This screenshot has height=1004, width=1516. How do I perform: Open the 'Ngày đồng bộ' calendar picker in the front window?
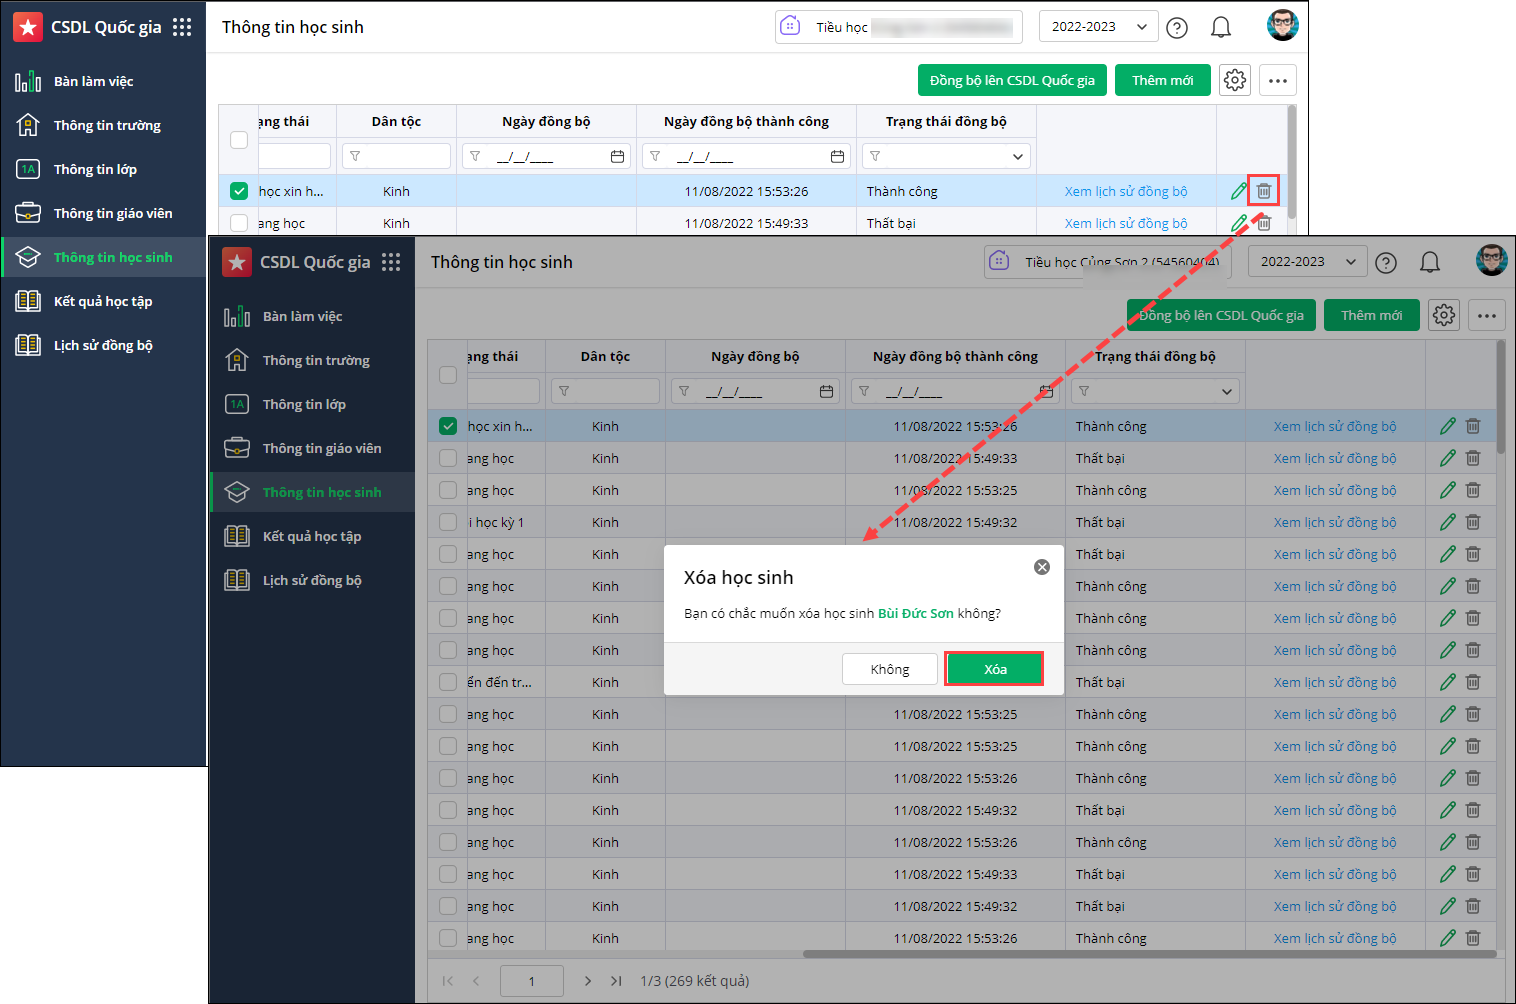click(826, 391)
